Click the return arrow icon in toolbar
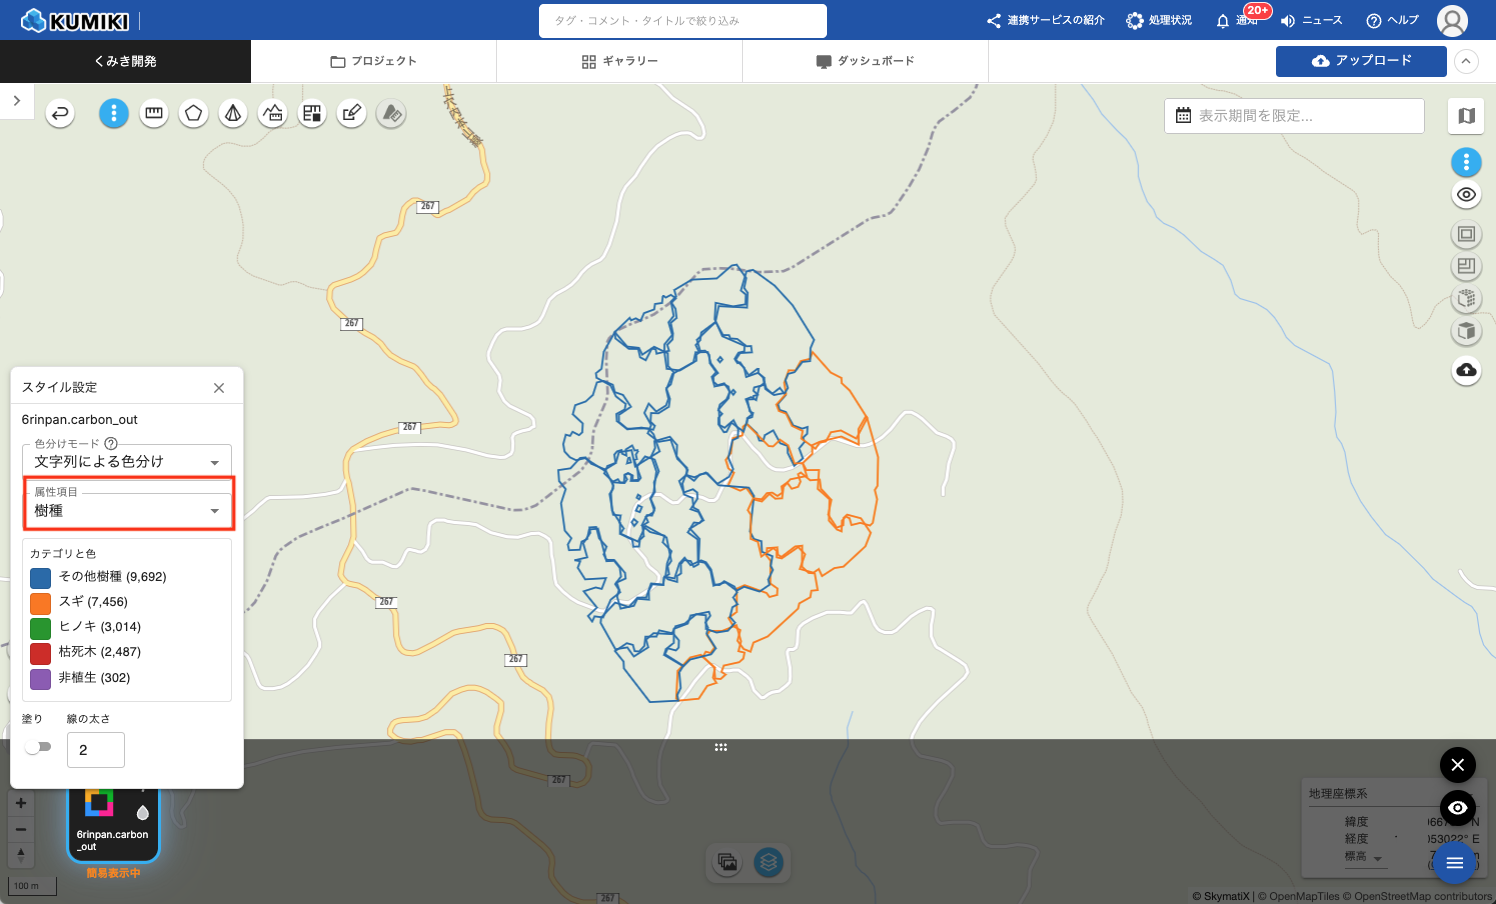 [x=60, y=113]
